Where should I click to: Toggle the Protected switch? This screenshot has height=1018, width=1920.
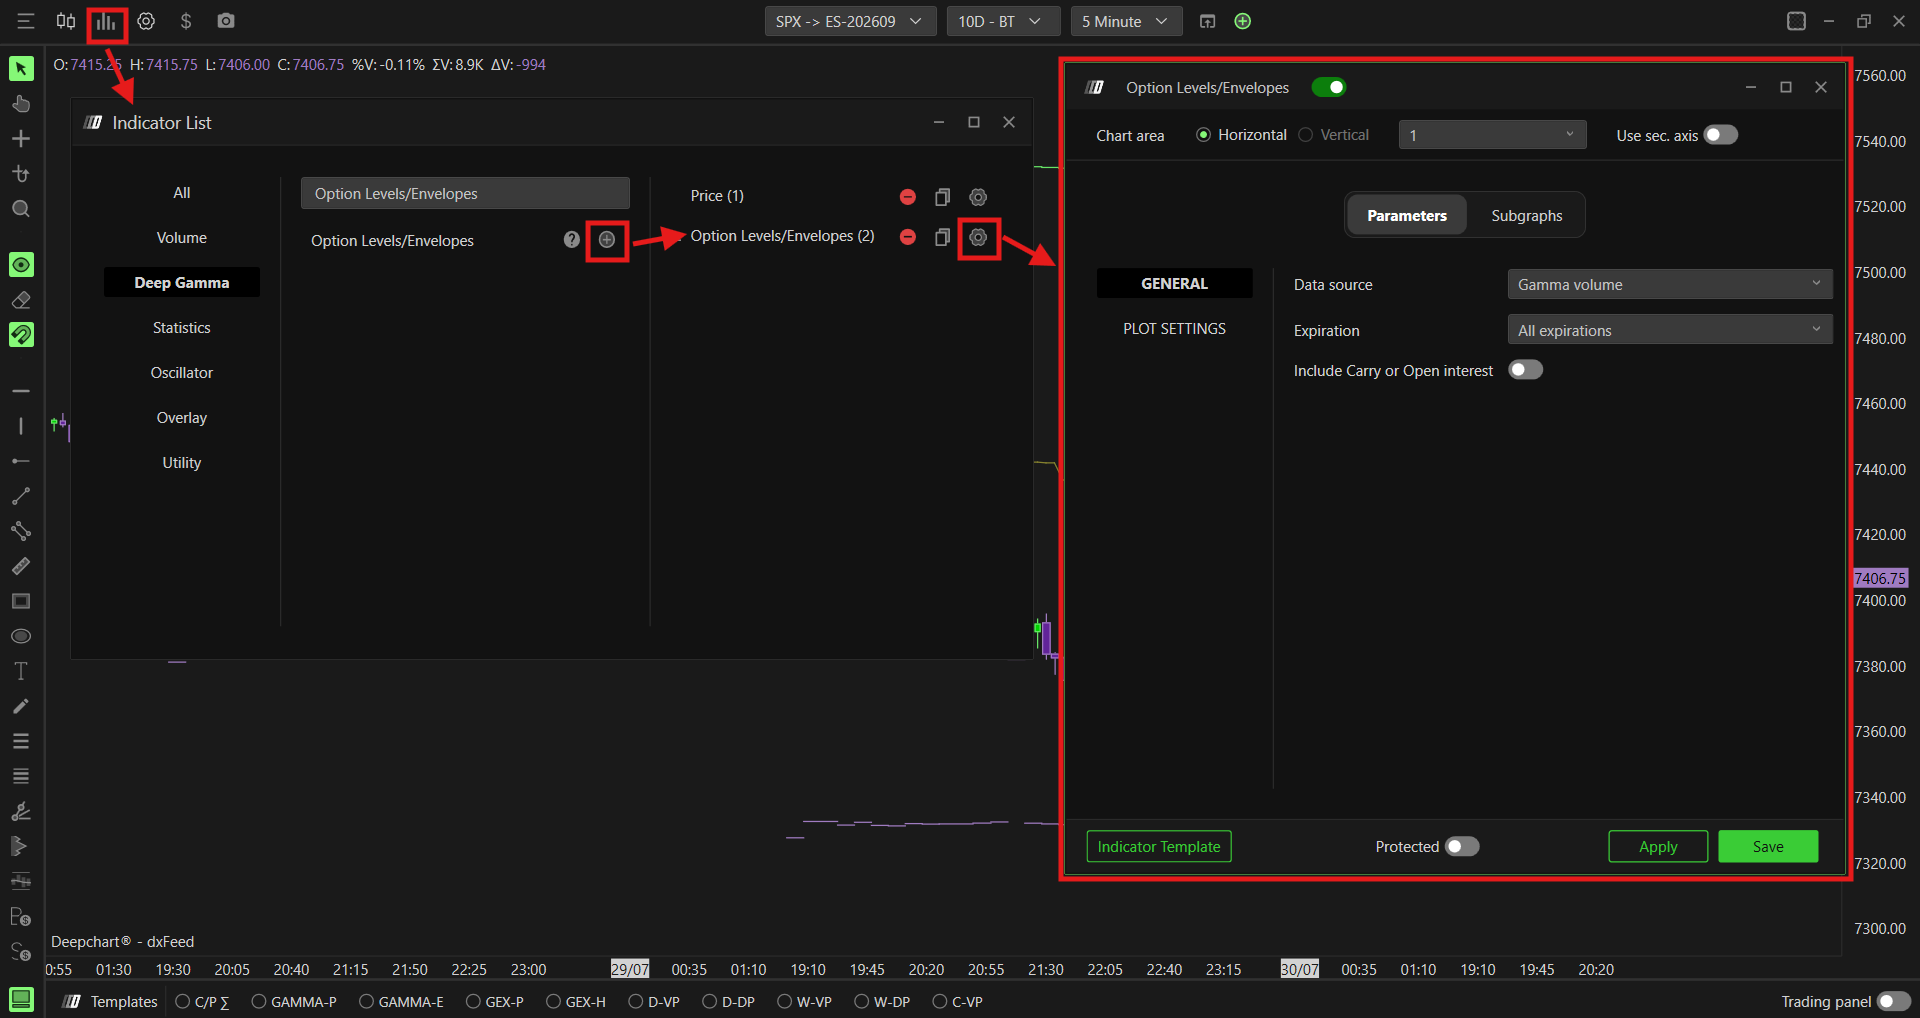coord(1462,847)
